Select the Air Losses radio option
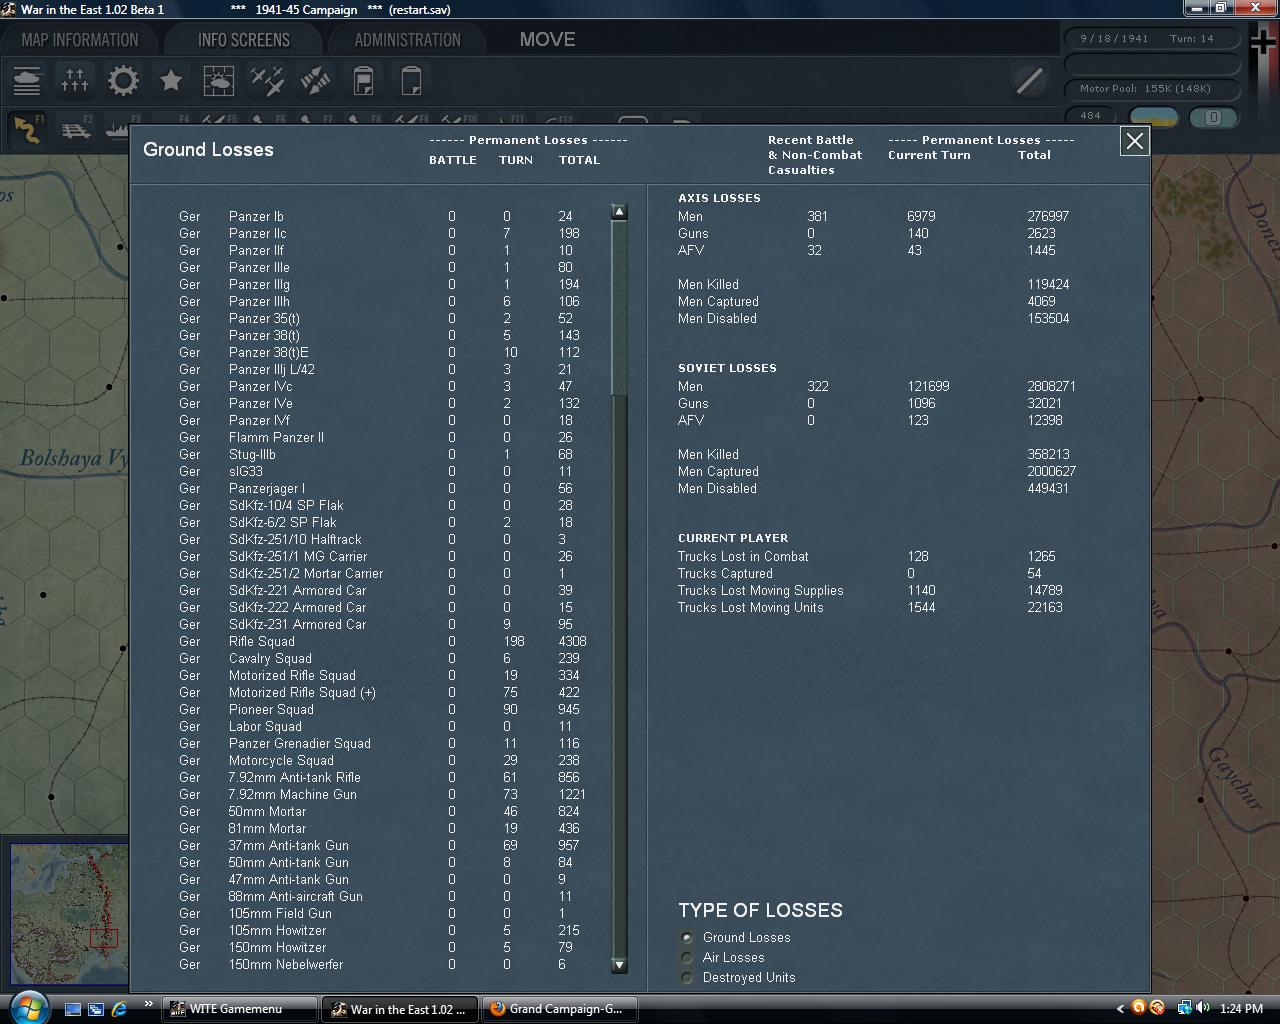This screenshot has width=1280, height=1024. tap(686, 958)
